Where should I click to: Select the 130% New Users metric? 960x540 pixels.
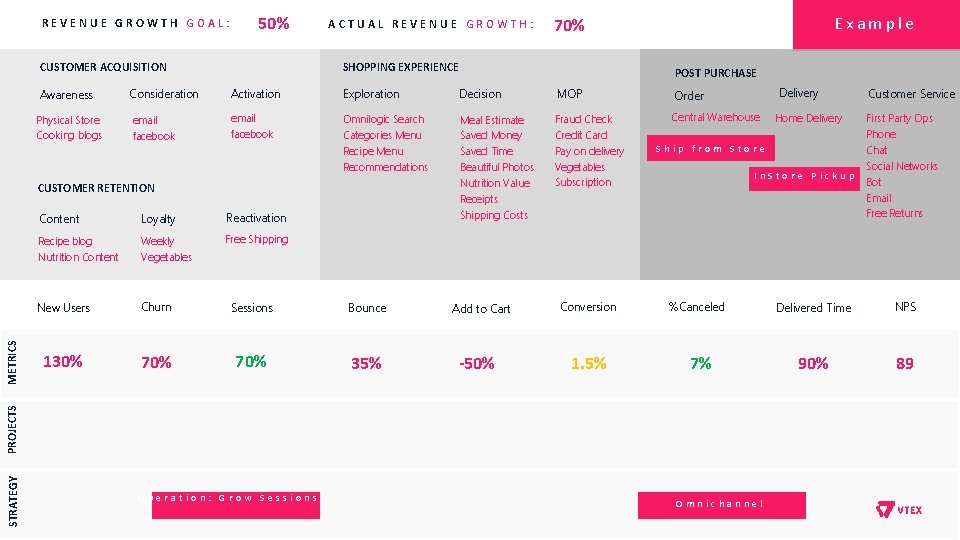click(62, 362)
